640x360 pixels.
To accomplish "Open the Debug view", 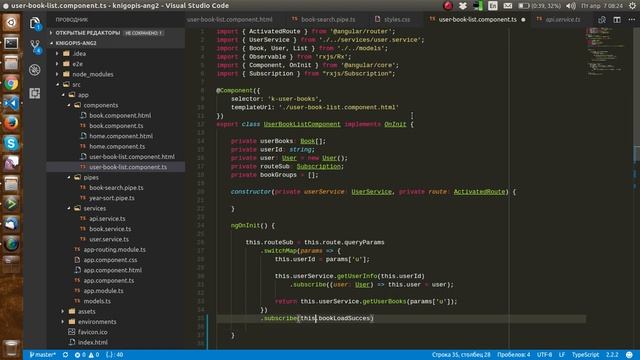I will point(35,70).
